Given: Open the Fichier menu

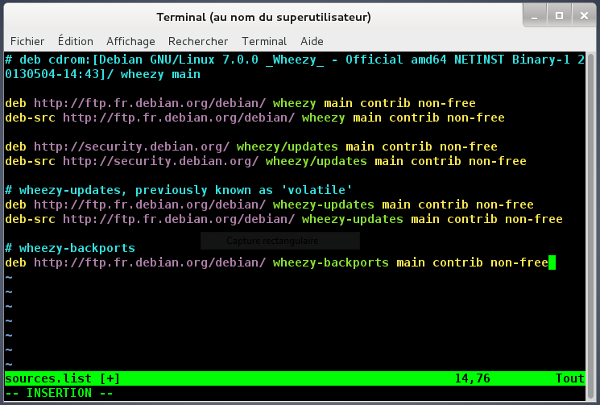Looking at the screenshot, I should 27,41.
